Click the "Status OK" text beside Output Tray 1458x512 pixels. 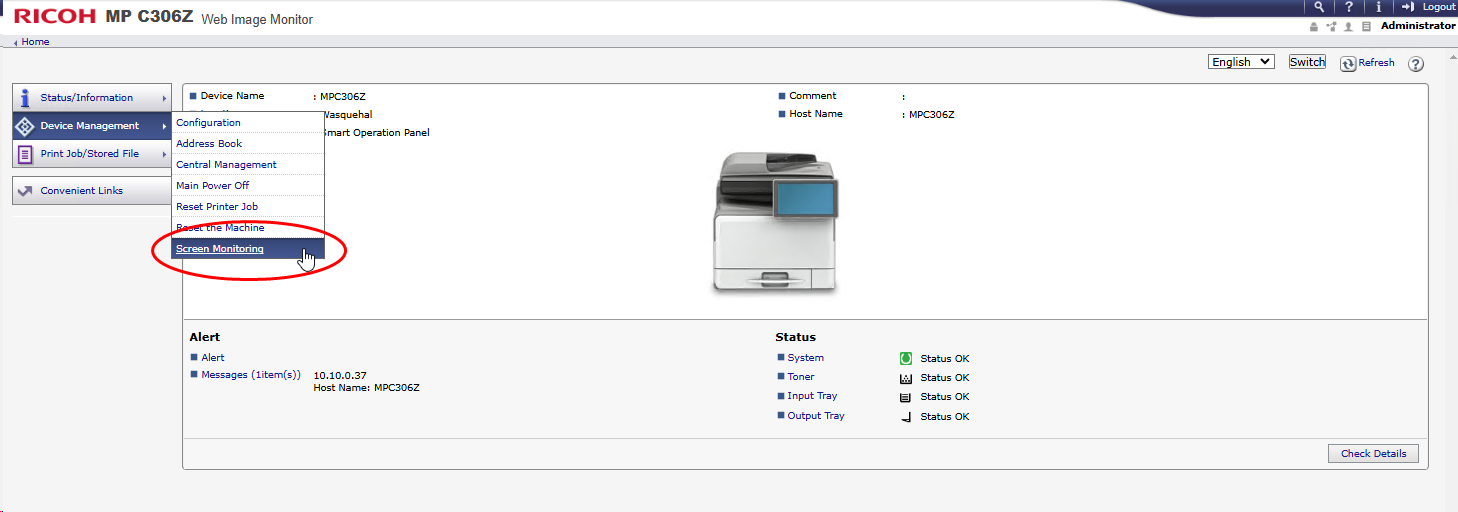(945, 417)
